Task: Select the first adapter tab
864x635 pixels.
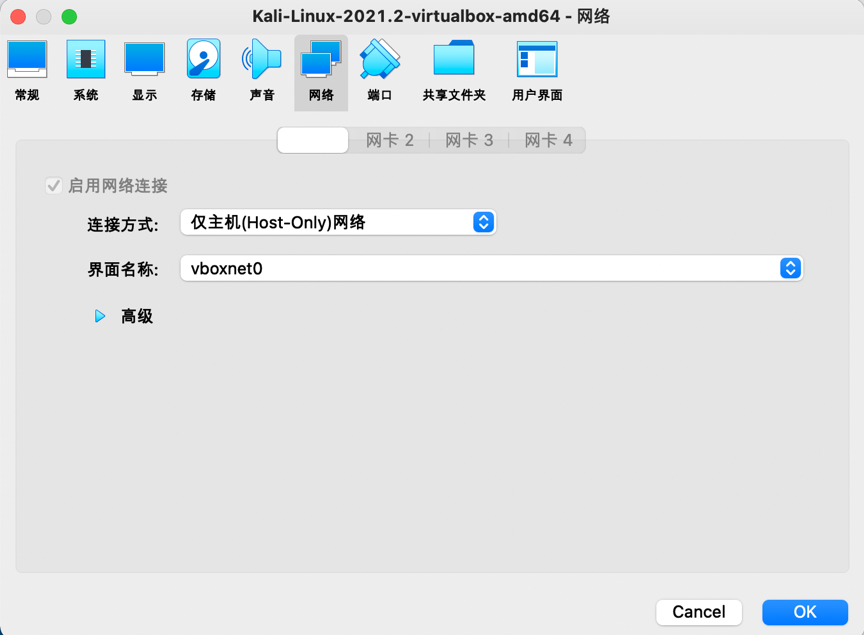Action: 313,140
